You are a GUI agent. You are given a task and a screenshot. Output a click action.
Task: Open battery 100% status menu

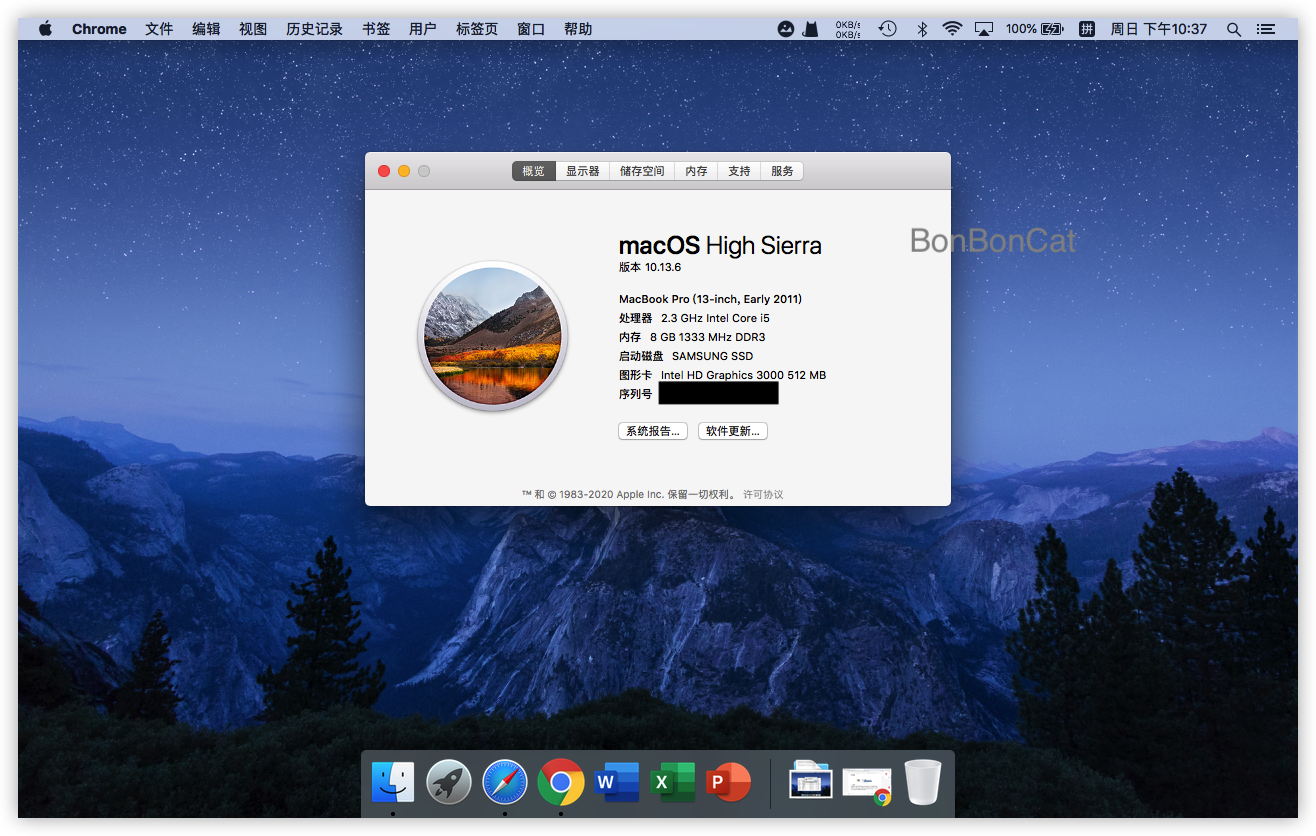click(x=1035, y=29)
